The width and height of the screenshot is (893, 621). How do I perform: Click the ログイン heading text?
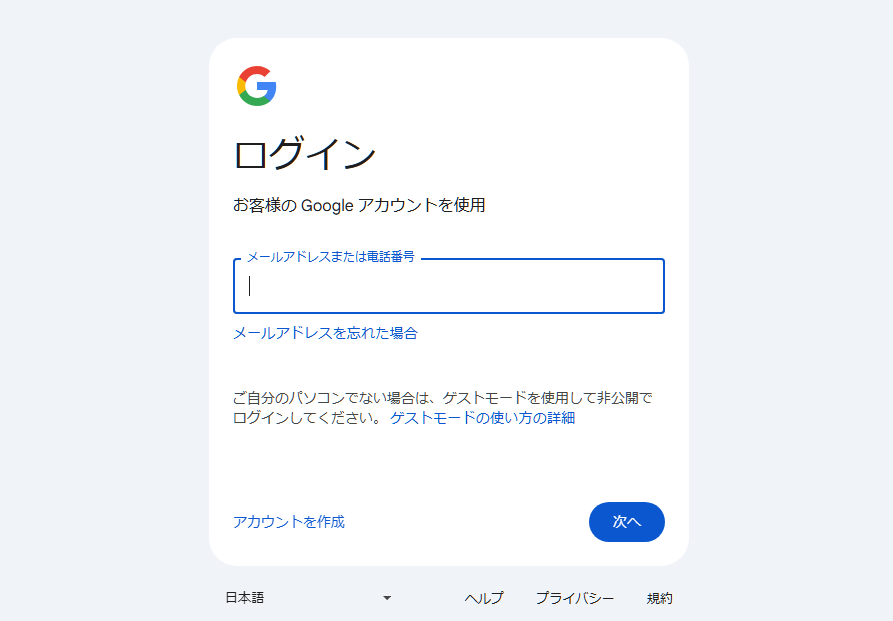tap(305, 155)
